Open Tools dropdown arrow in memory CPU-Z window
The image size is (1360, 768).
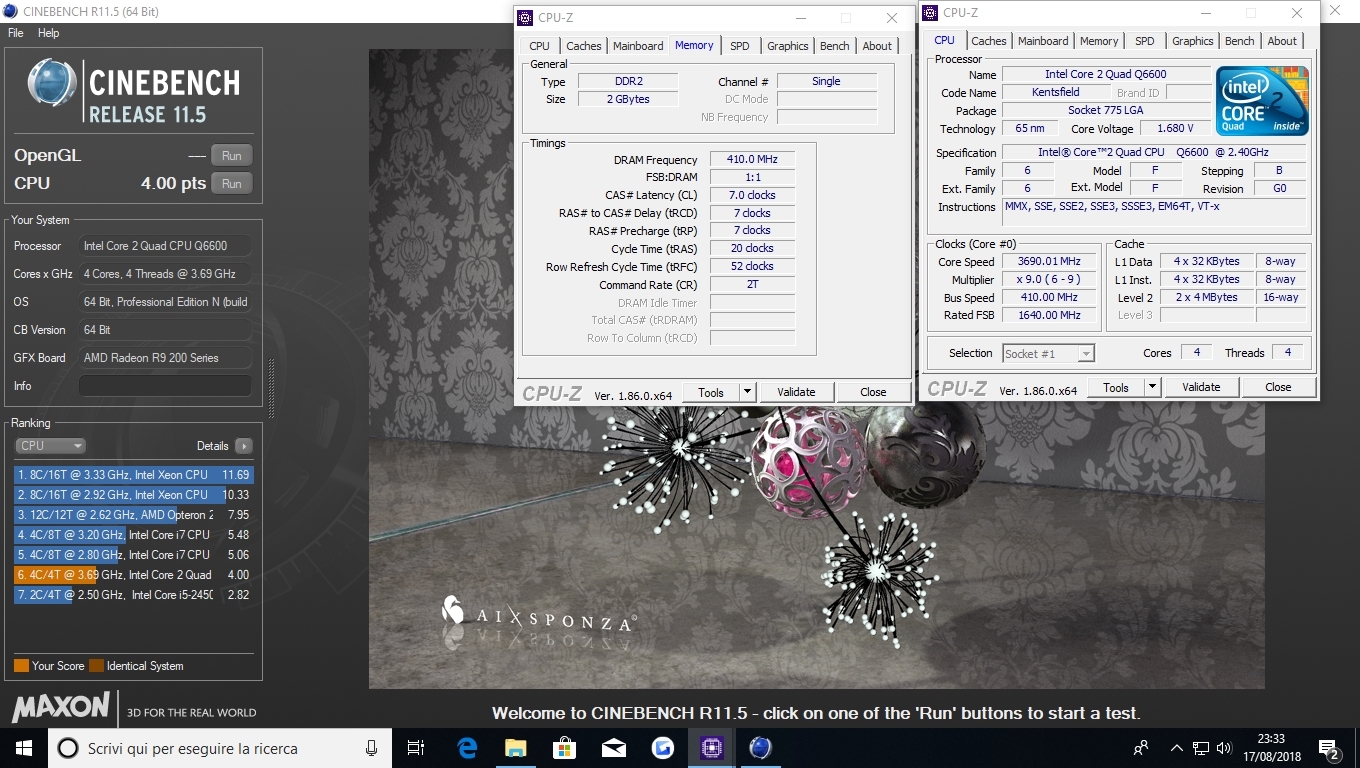tap(748, 392)
